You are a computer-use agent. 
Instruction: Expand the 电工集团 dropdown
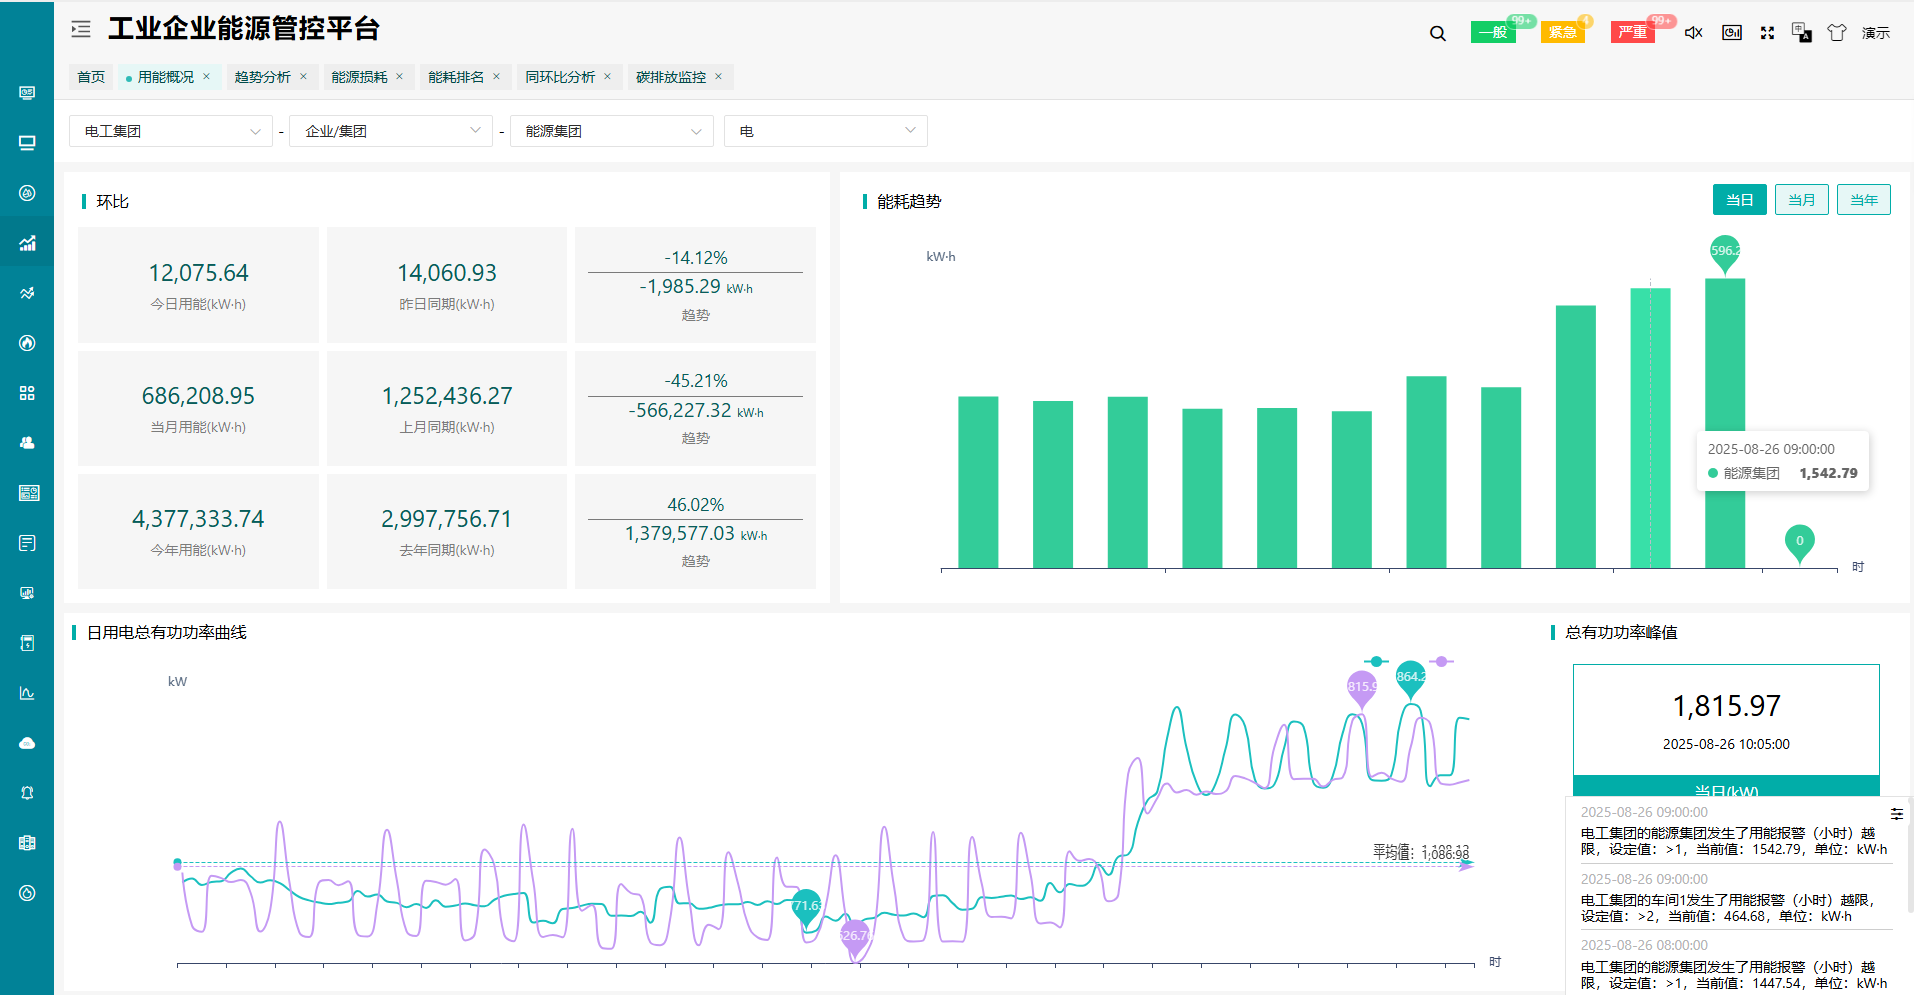[170, 131]
